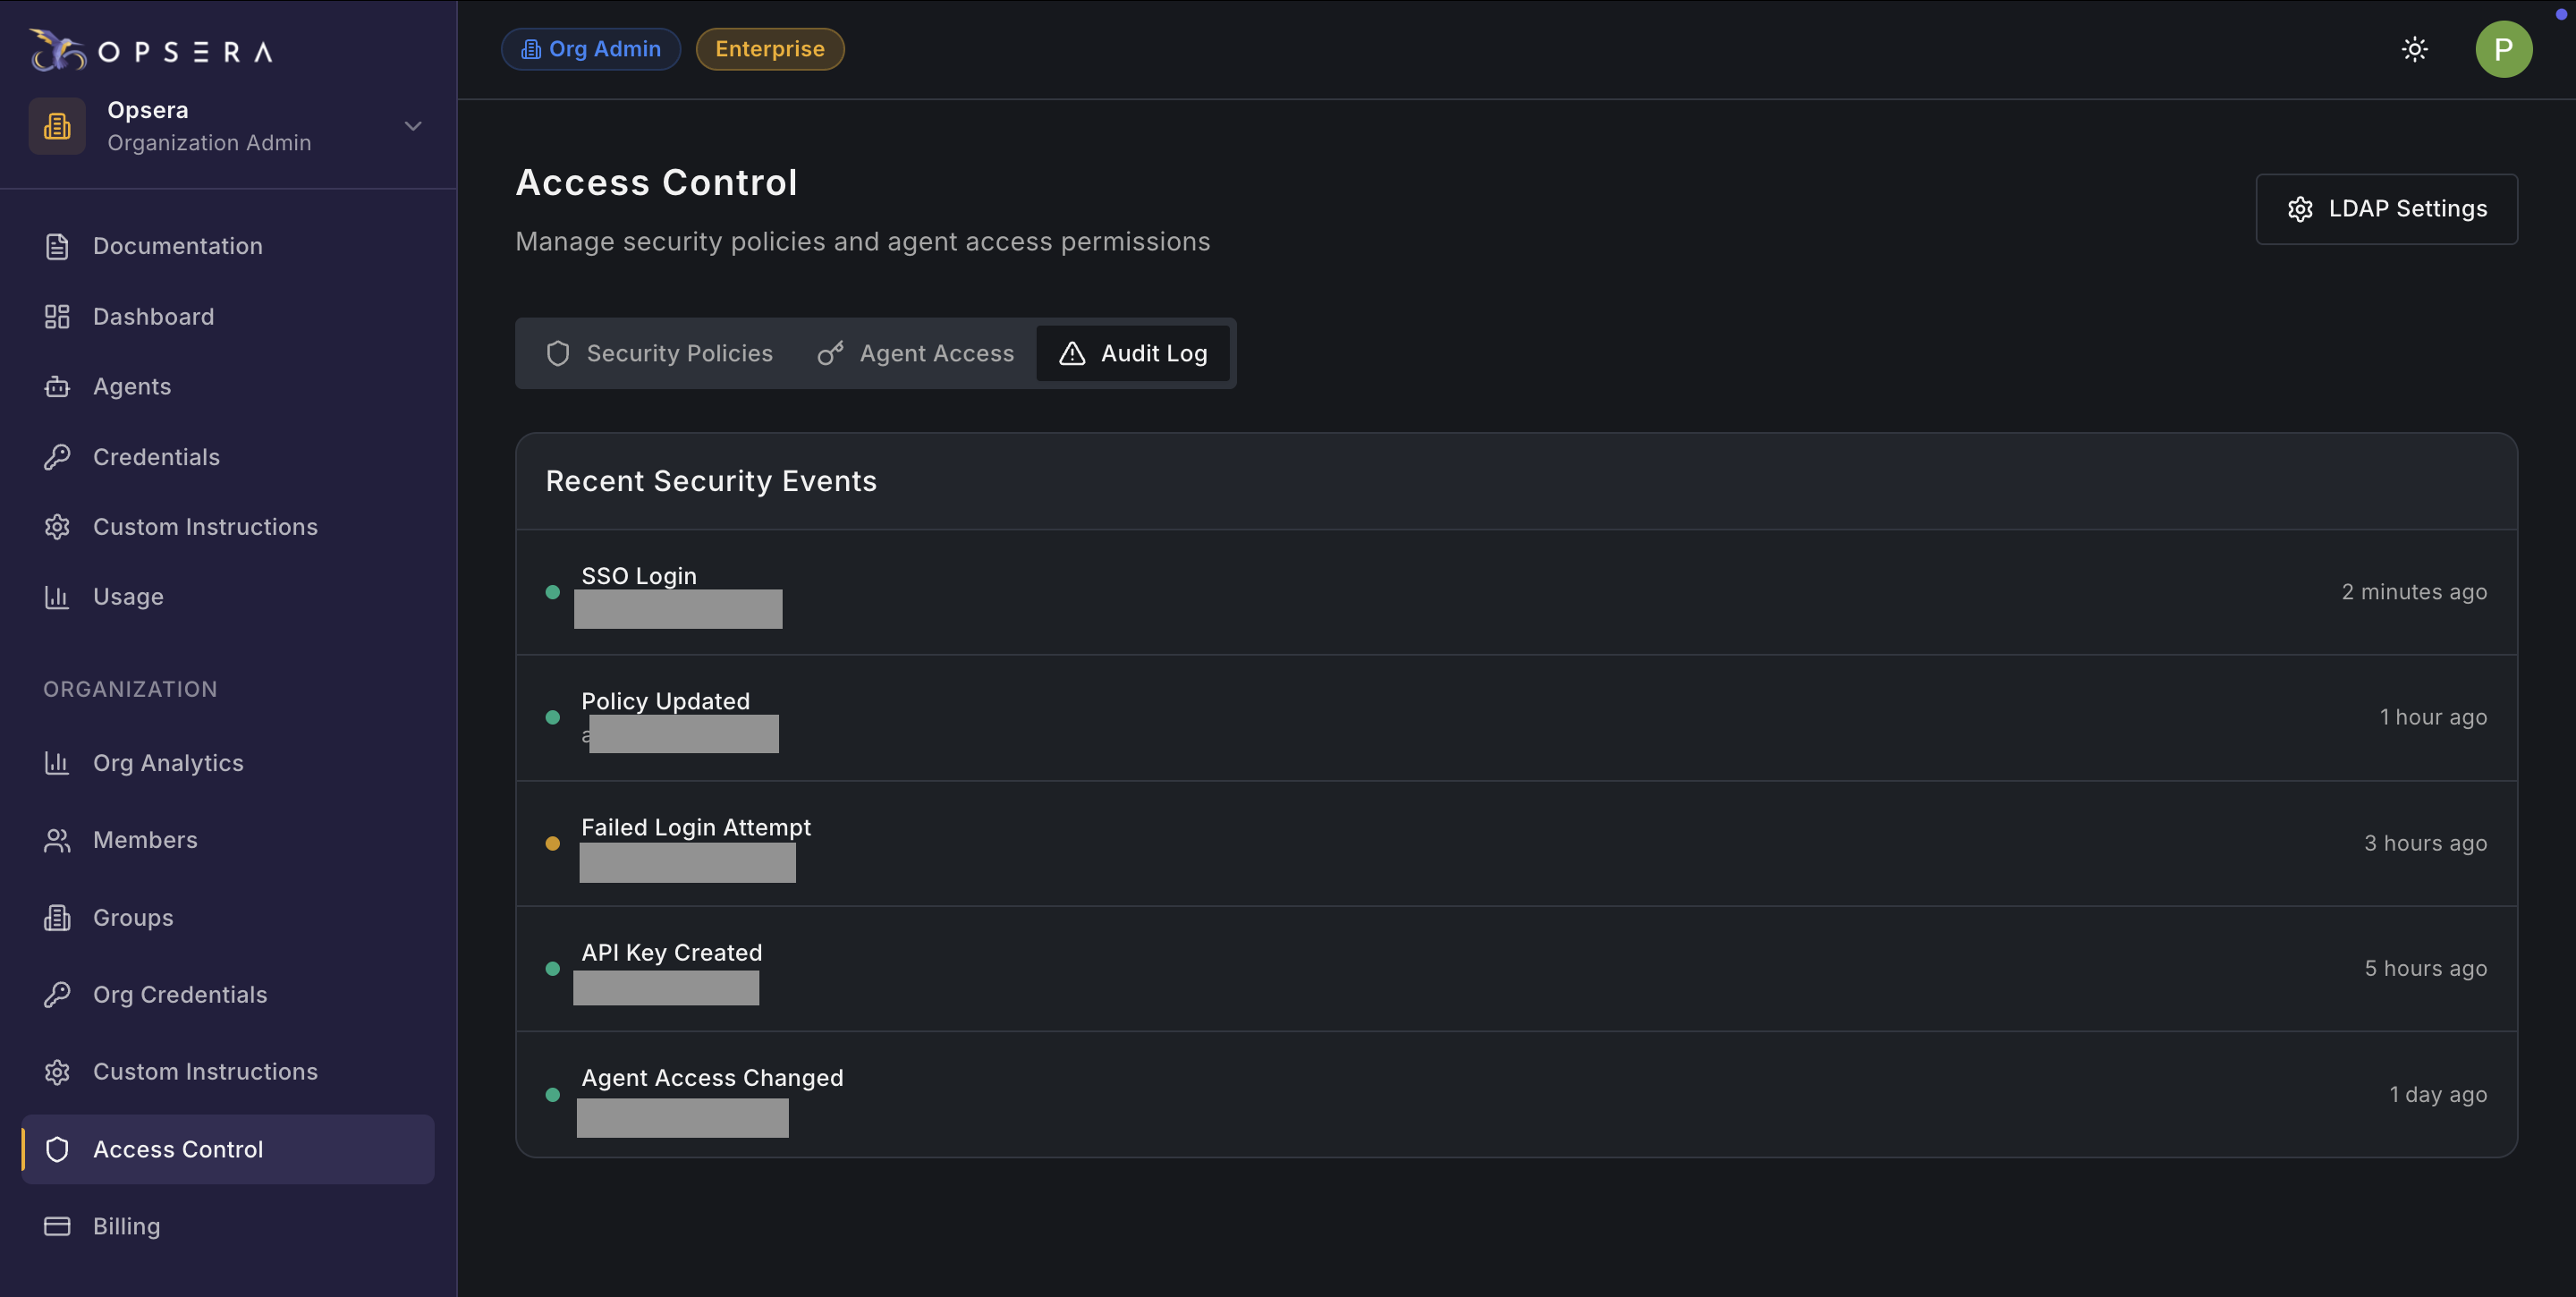The height and width of the screenshot is (1297, 2576).
Task: Expand the Opsera organization switcher chevron
Action: click(x=413, y=126)
